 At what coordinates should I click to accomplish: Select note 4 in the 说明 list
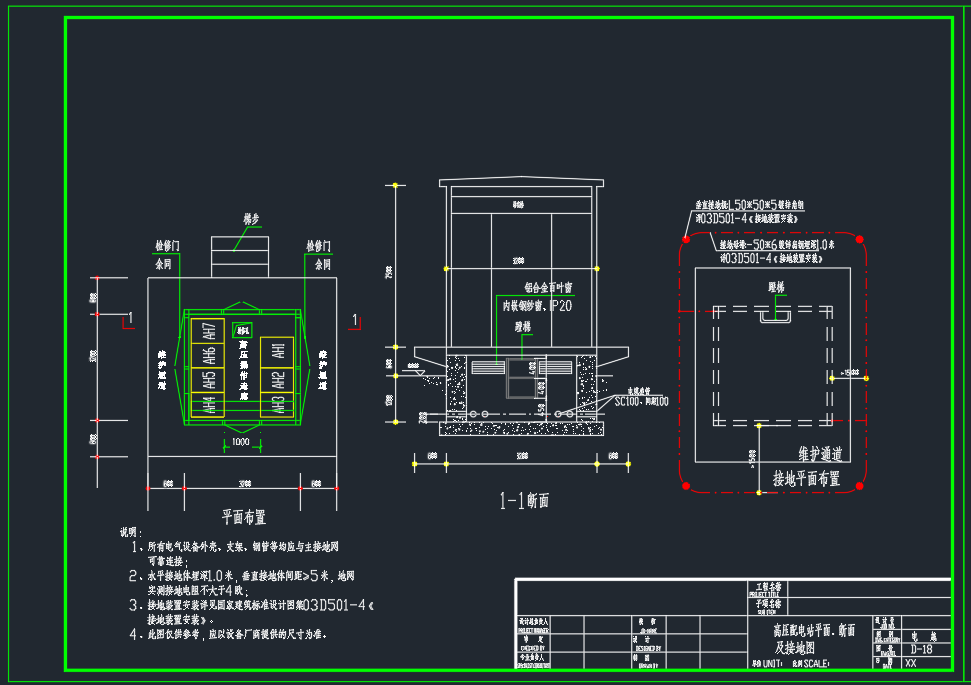click(235, 634)
